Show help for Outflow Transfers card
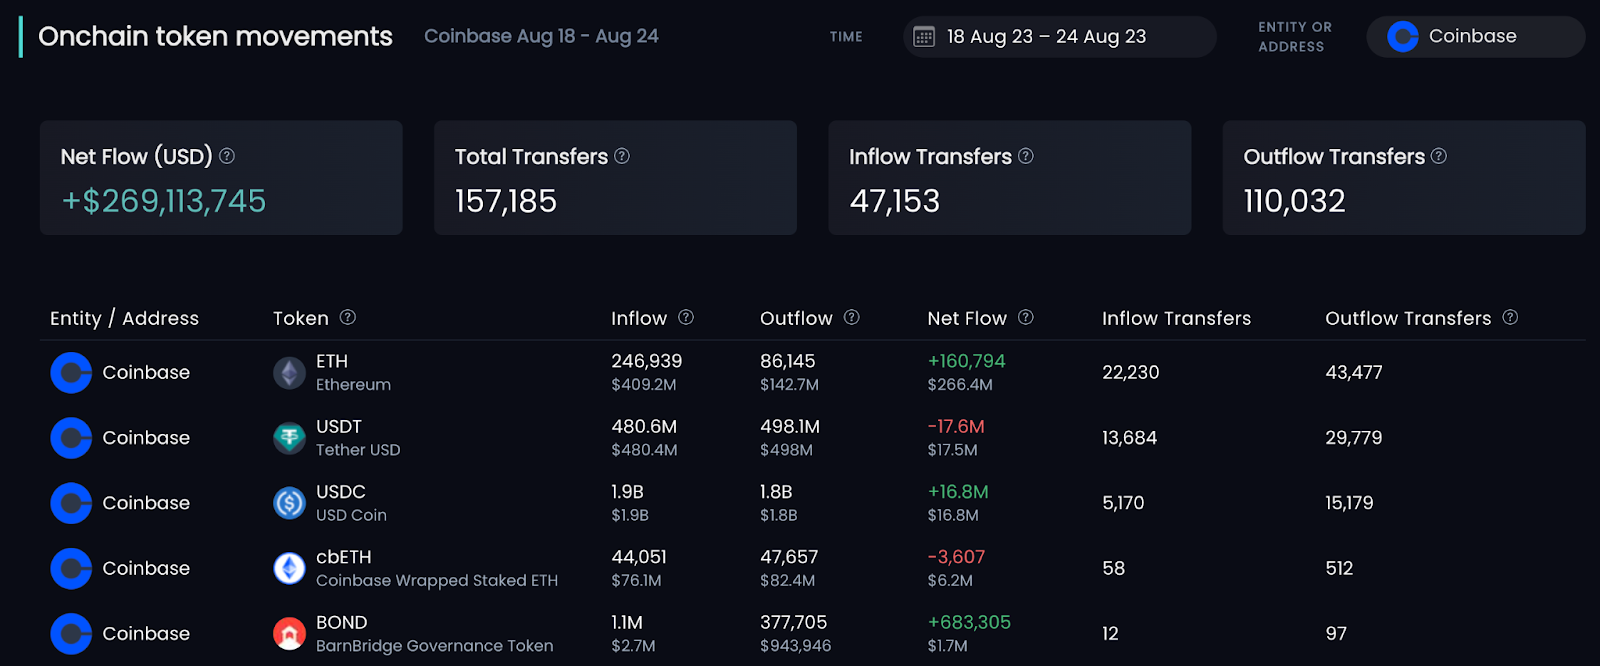Viewport: 1600px width, 666px height. [x=1439, y=156]
